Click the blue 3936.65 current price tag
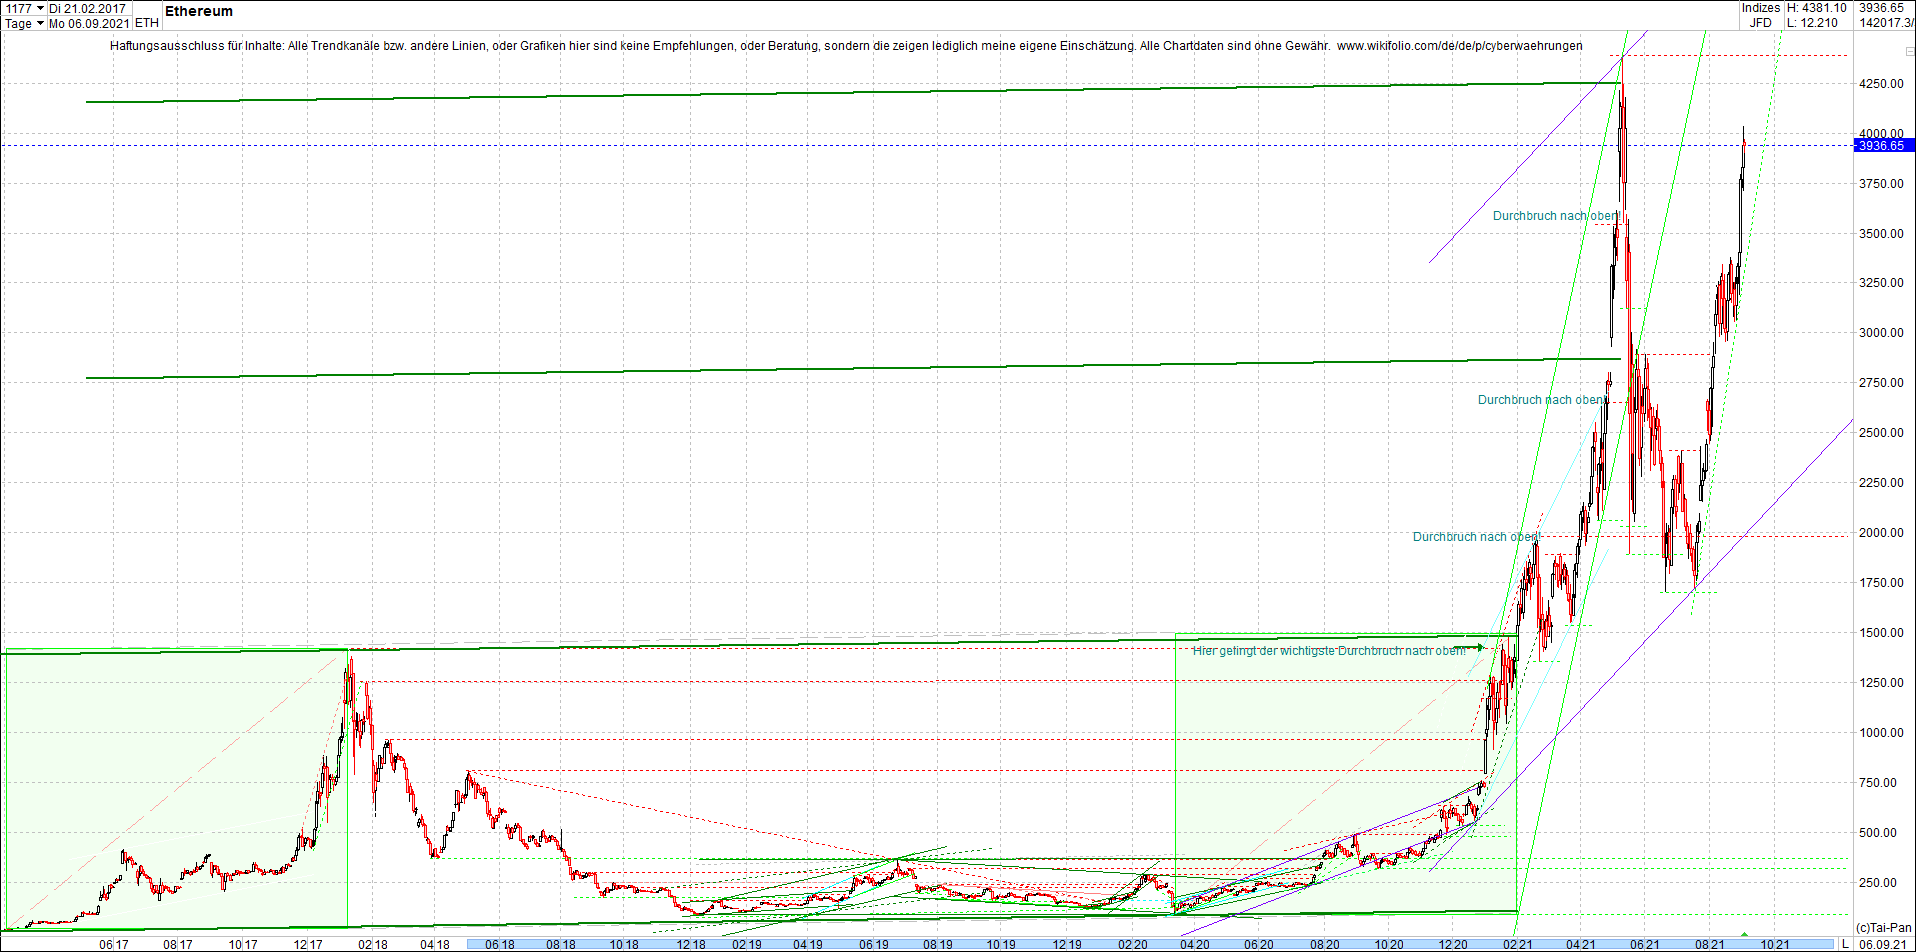Viewport: 1916px width, 952px height. (x=1884, y=146)
